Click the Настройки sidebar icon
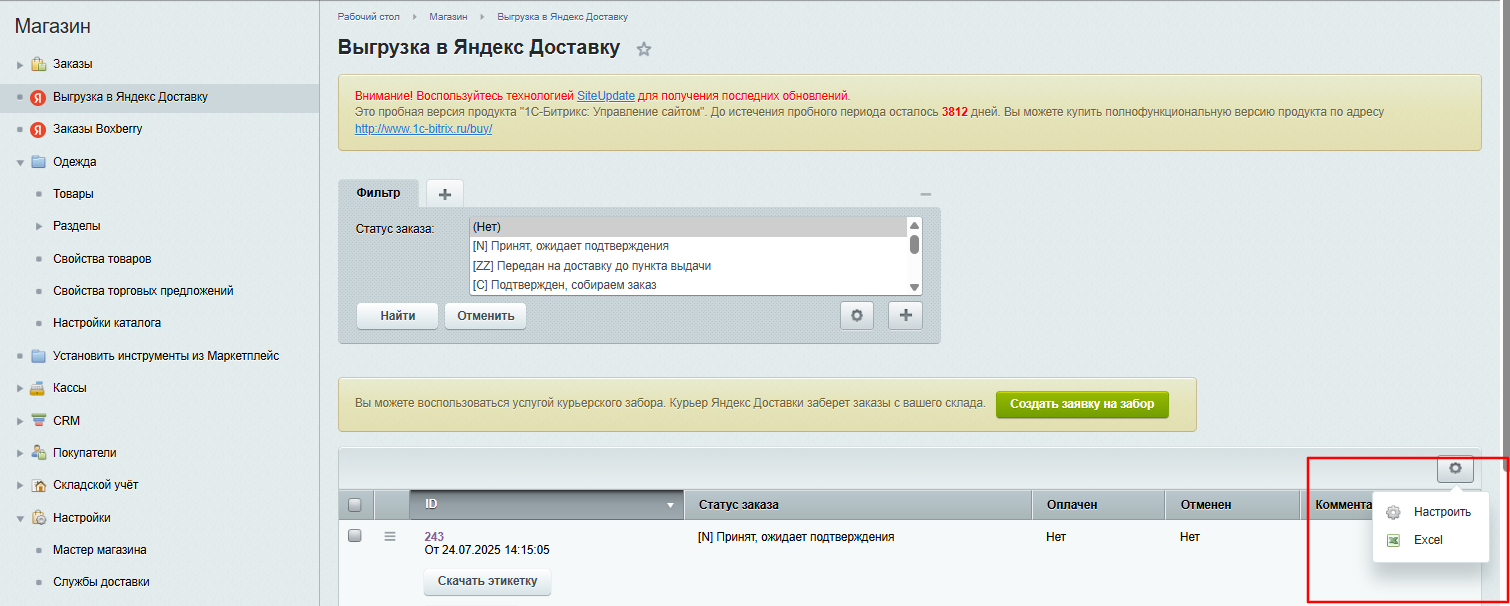Image resolution: width=1510 pixels, height=606 pixels. pos(38,518)
